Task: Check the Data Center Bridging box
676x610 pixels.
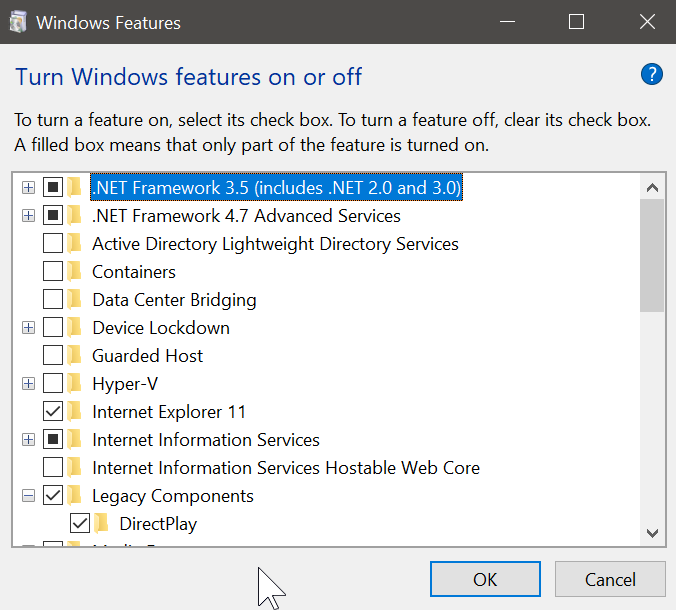Action: coord(53,299)
